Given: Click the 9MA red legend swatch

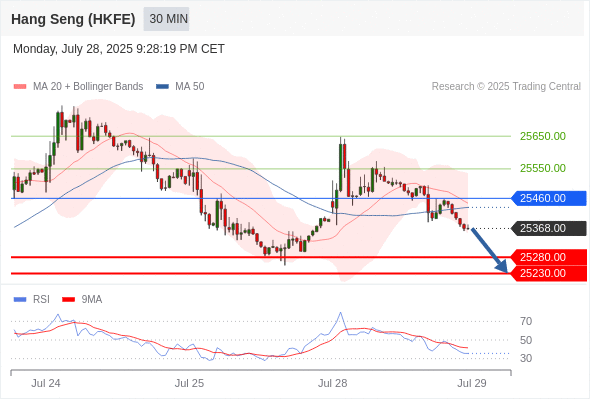Looking at the screenshot, I should point(68,300).
